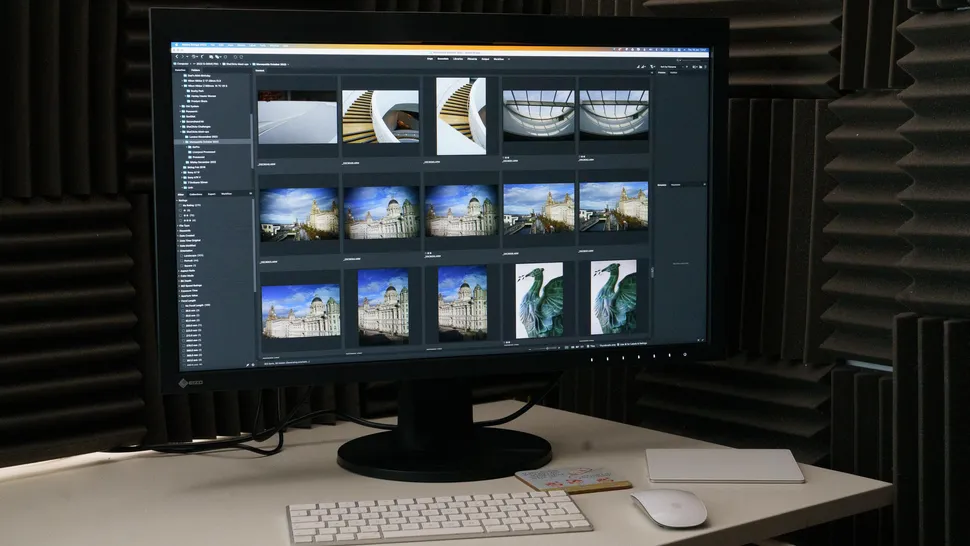Collapse the Ratings filter section
Viewport: 970px width, 546px height.
pyautogui.click(x=177, y=200)
